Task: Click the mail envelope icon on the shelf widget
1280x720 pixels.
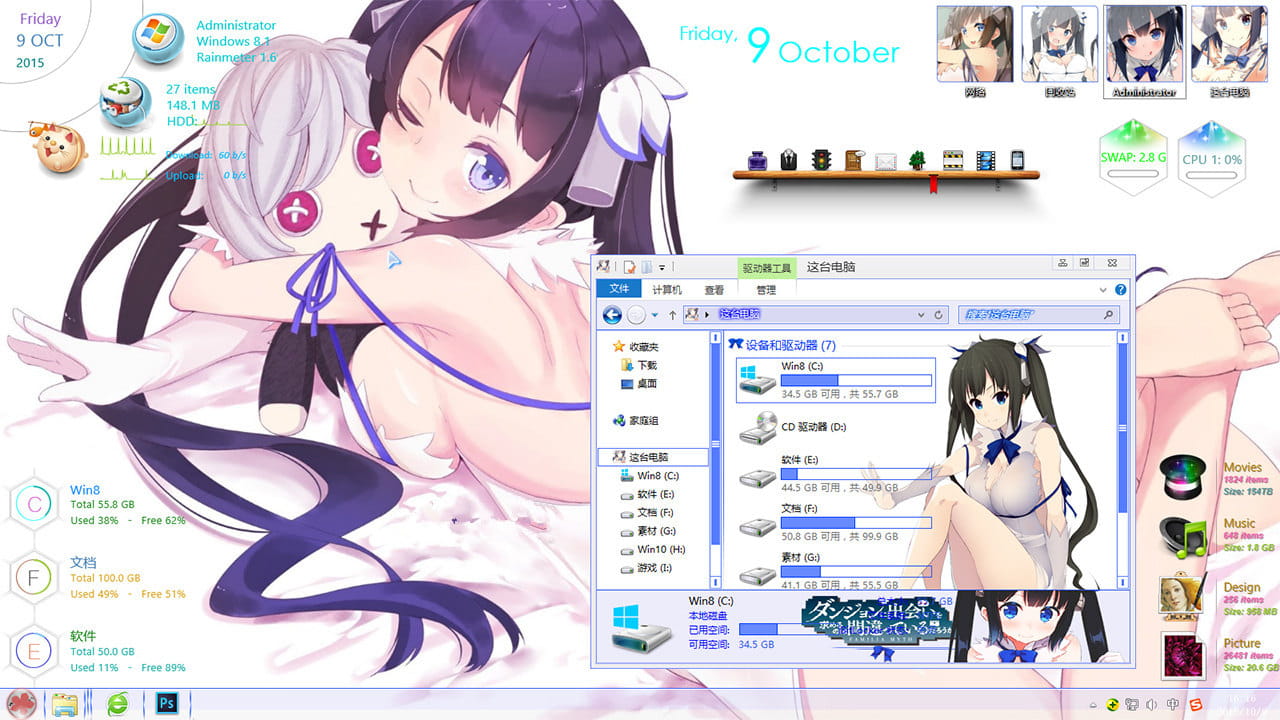Action: click(x=886, y=159)
